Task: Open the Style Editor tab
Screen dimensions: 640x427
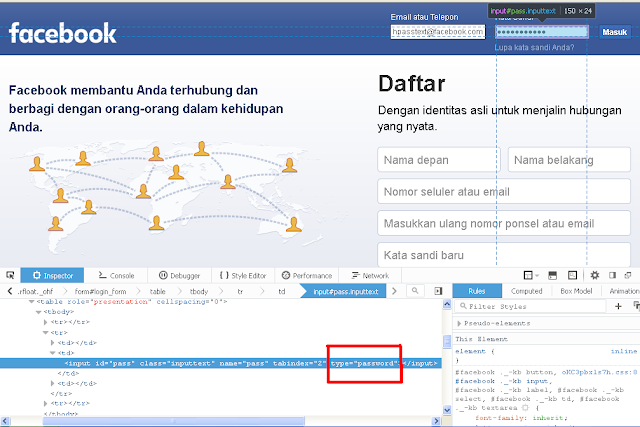Action: coord(243,276)
